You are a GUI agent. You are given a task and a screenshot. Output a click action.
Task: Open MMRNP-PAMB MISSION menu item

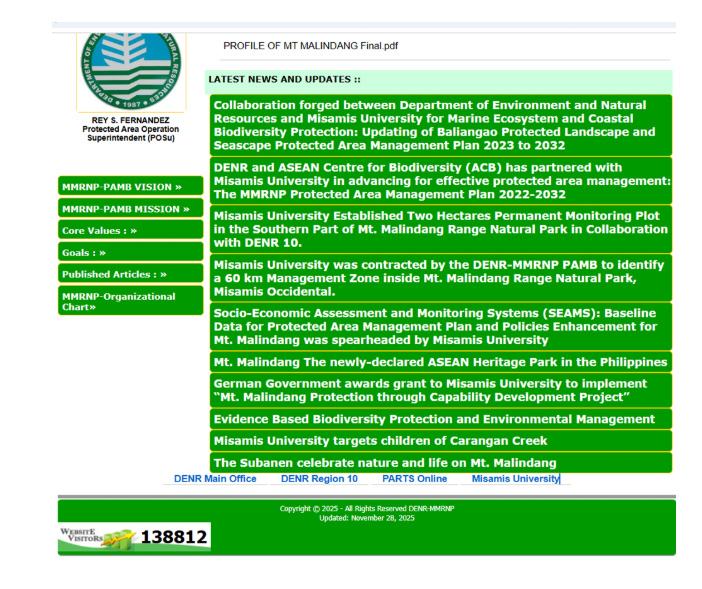tap(130, 209)
